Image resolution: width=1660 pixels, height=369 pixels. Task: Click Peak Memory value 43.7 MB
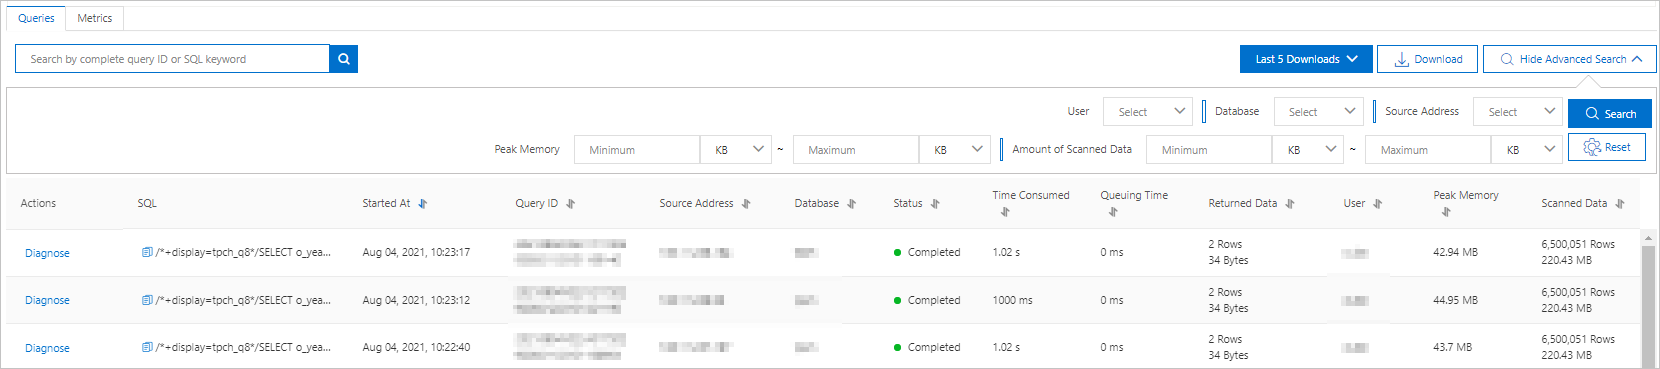click(x=1452, y=347)
